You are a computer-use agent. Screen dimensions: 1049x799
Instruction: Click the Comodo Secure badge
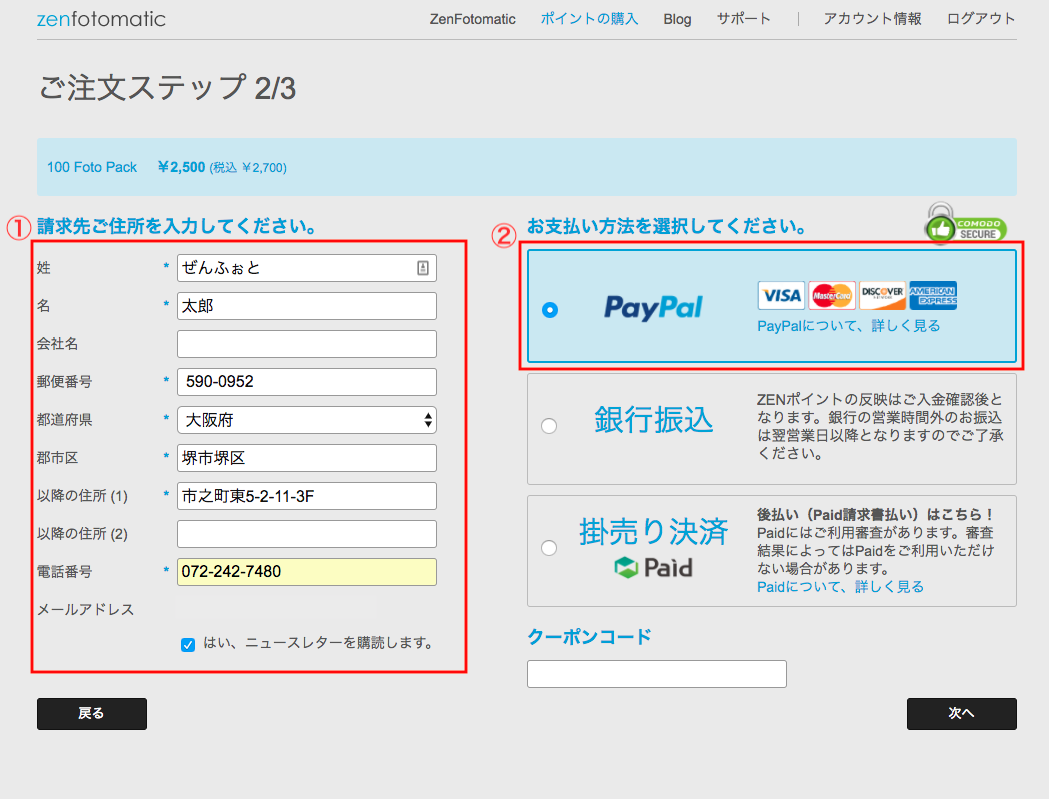tap(965, 224)
